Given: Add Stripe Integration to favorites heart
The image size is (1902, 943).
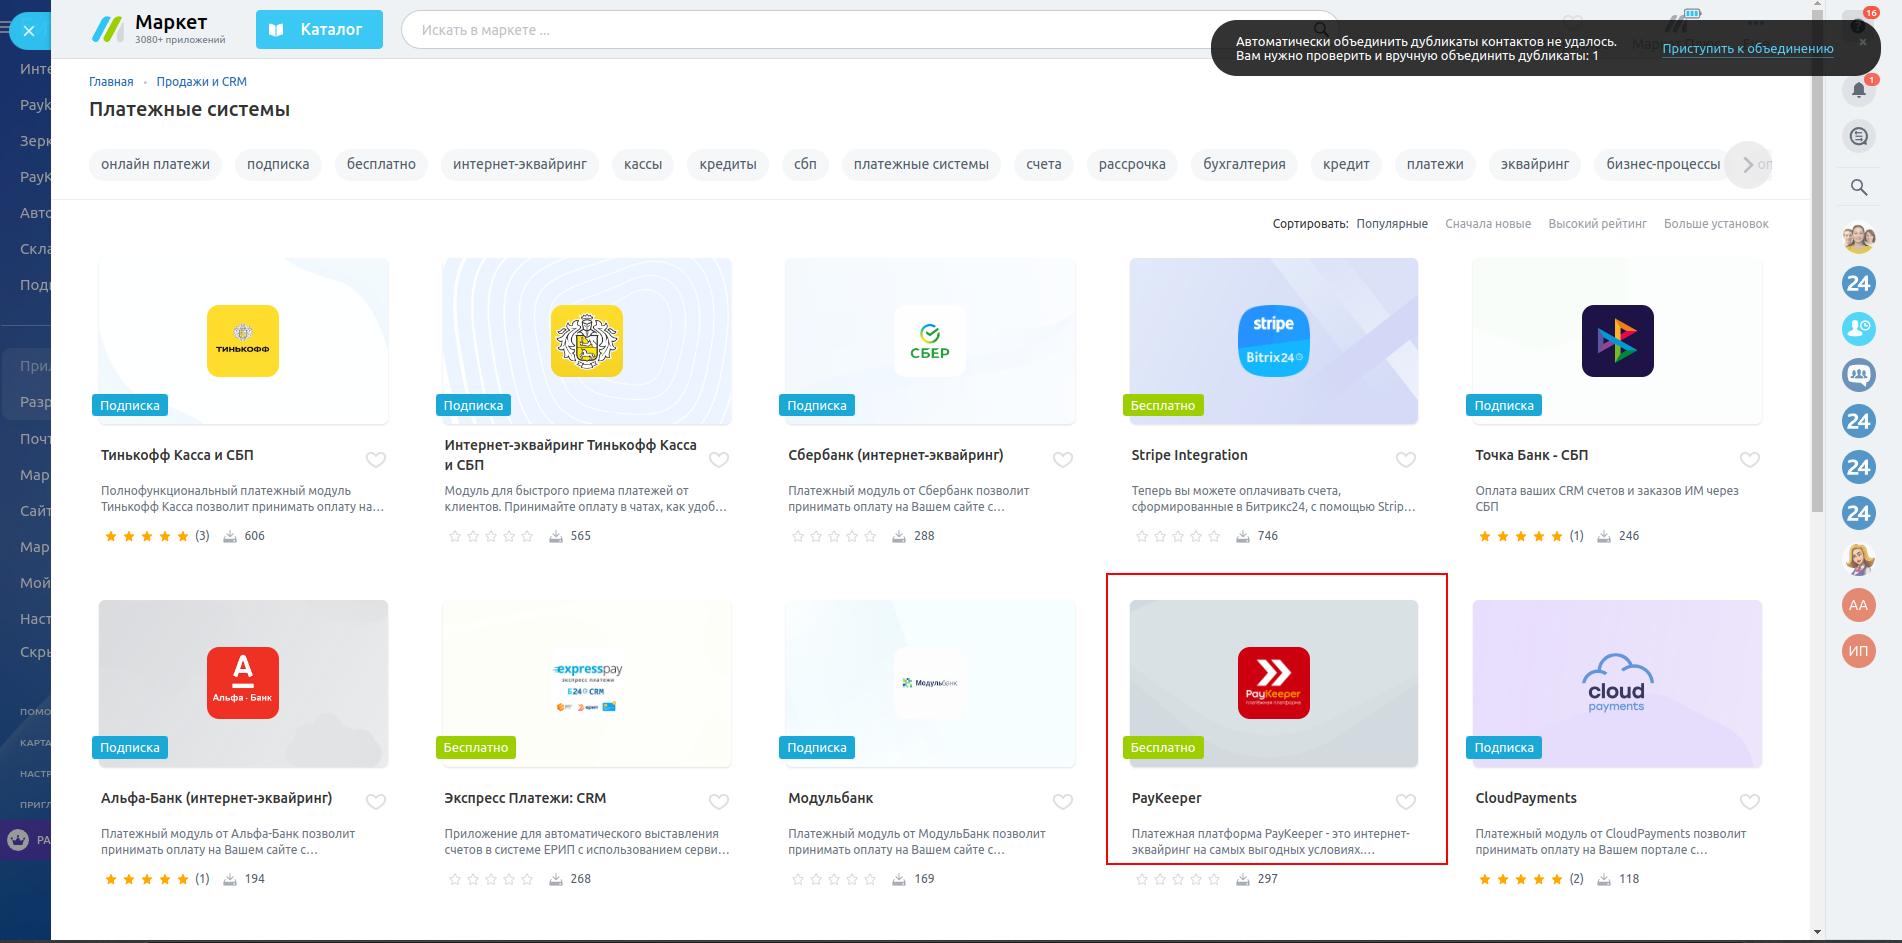Looking at the screenshot, I should (x=1405, y=460).
